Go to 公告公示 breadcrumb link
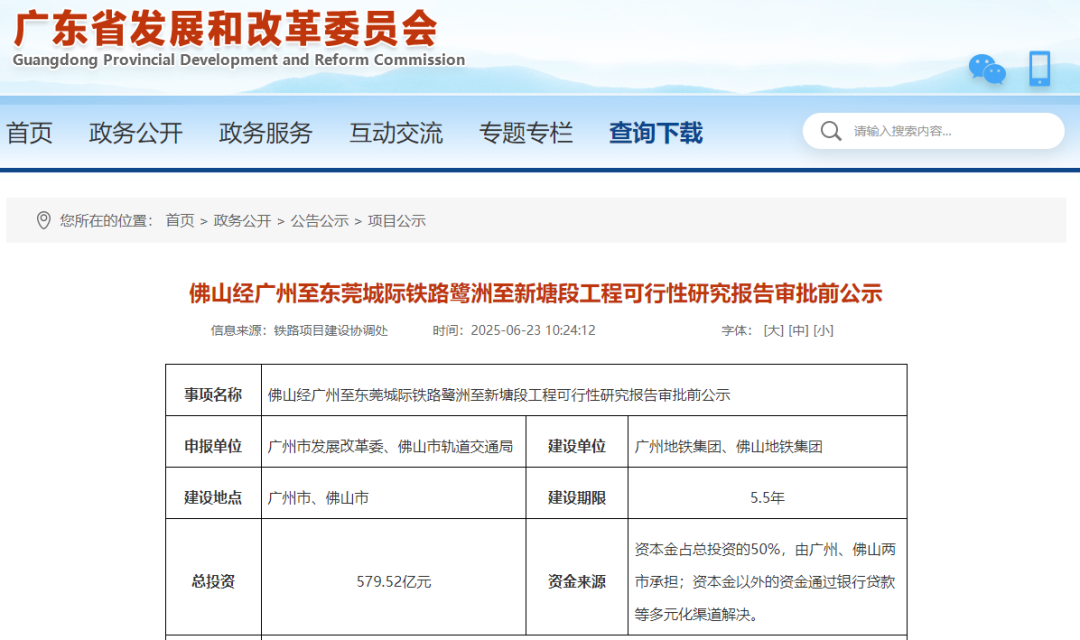1080x640 pixels. [x=320, y=220]
